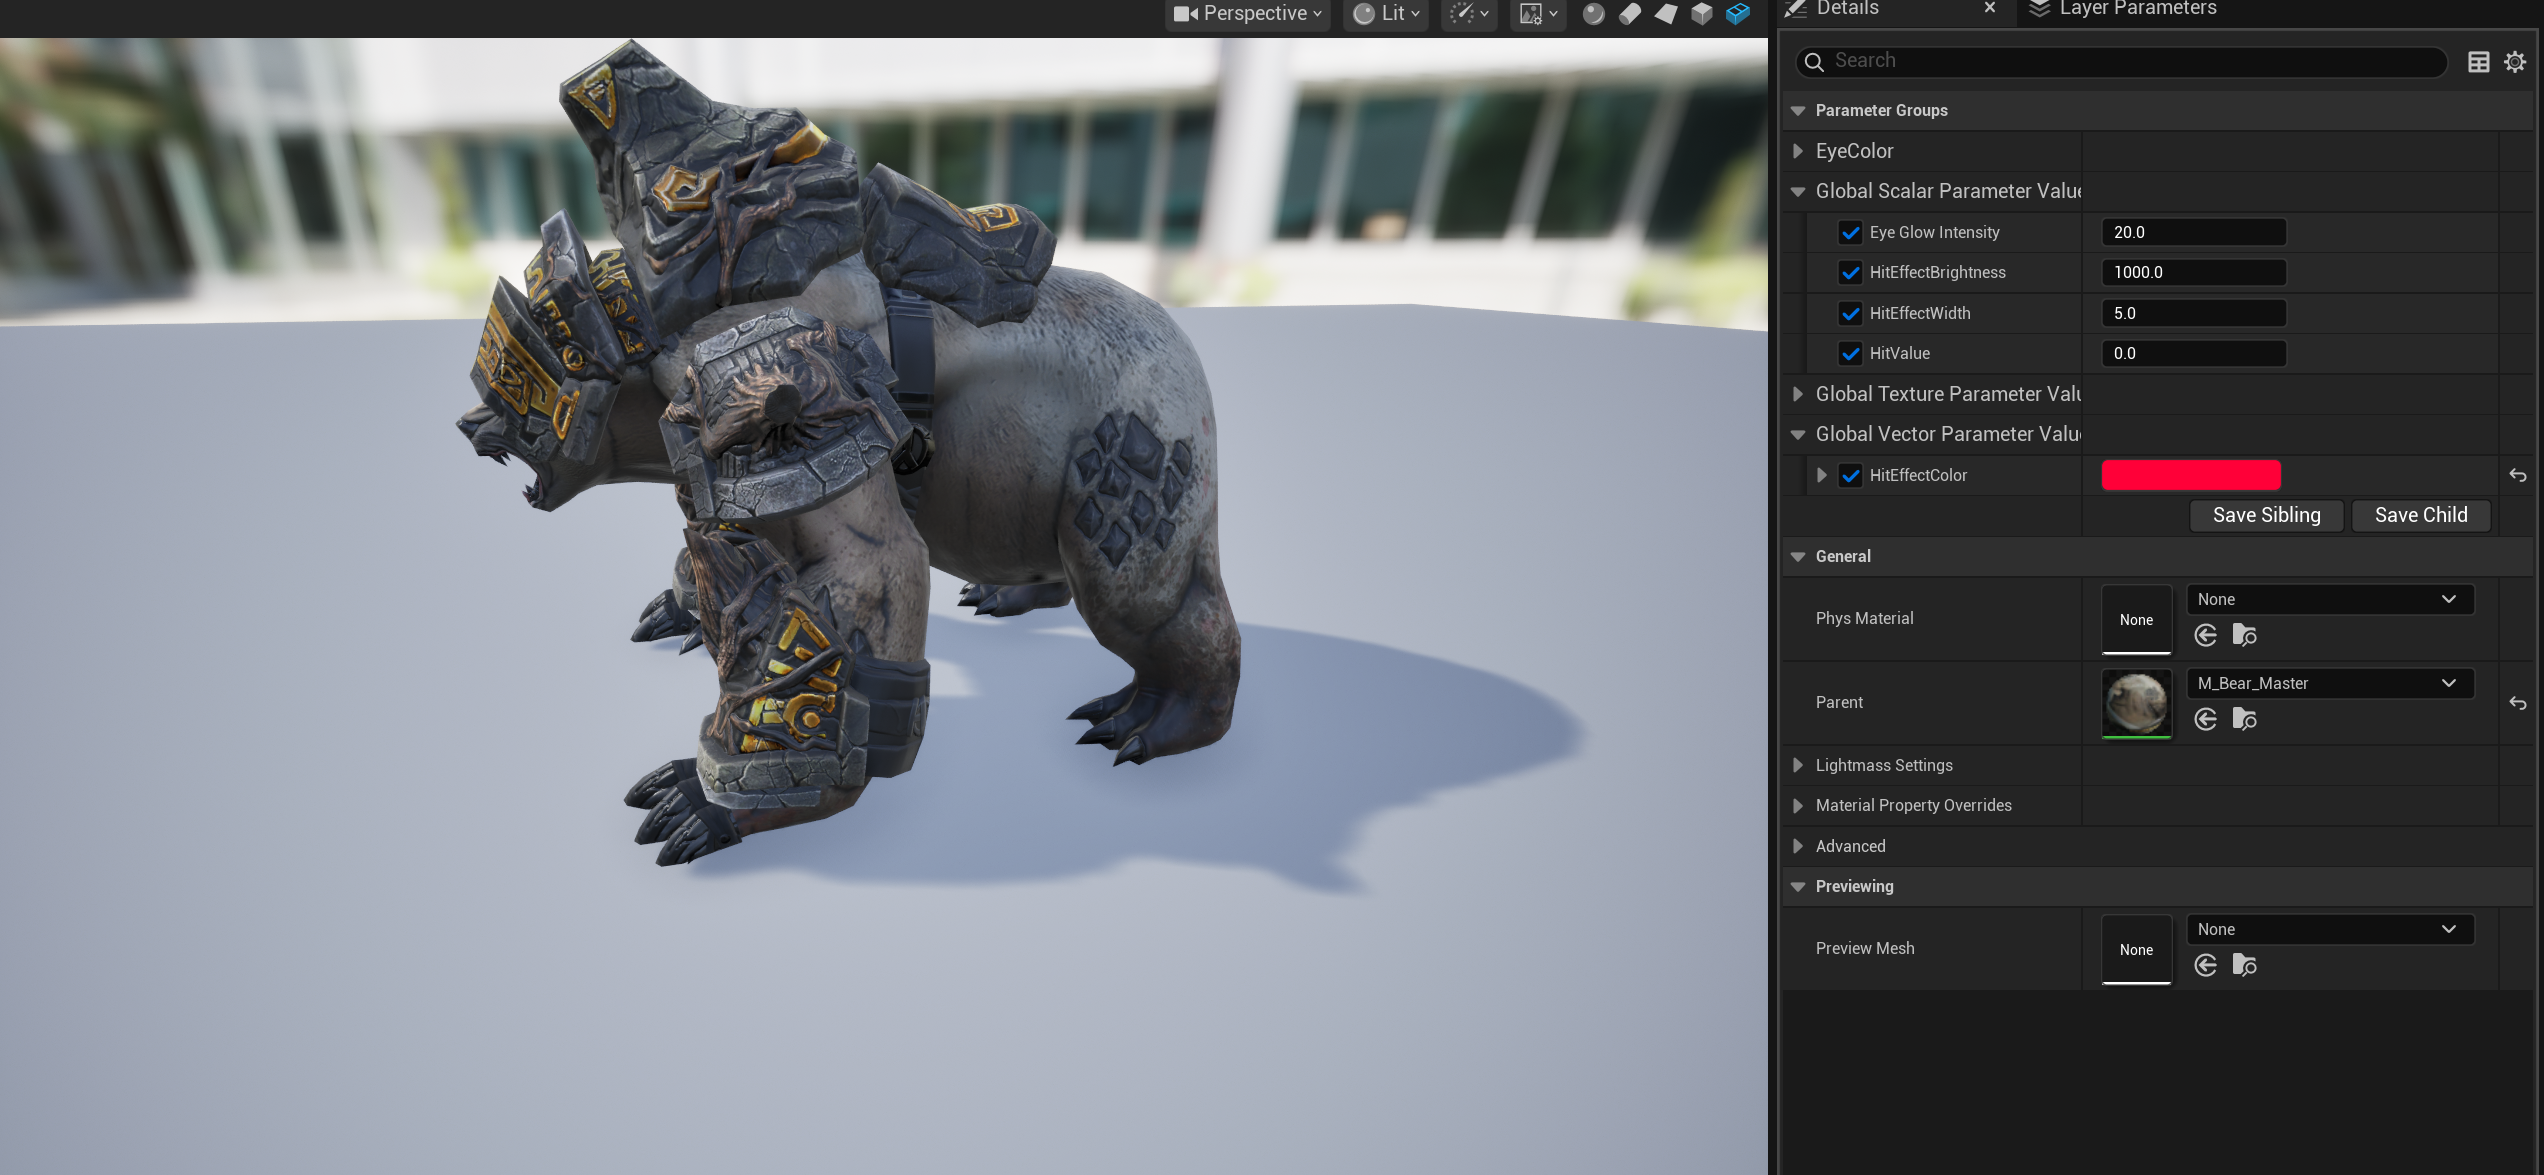This screenshot has width=2544, height=1175.
Task: Disable the HitEffectColor parameter checkbox
Action: pyautogui.click(x=1850, y=476)
